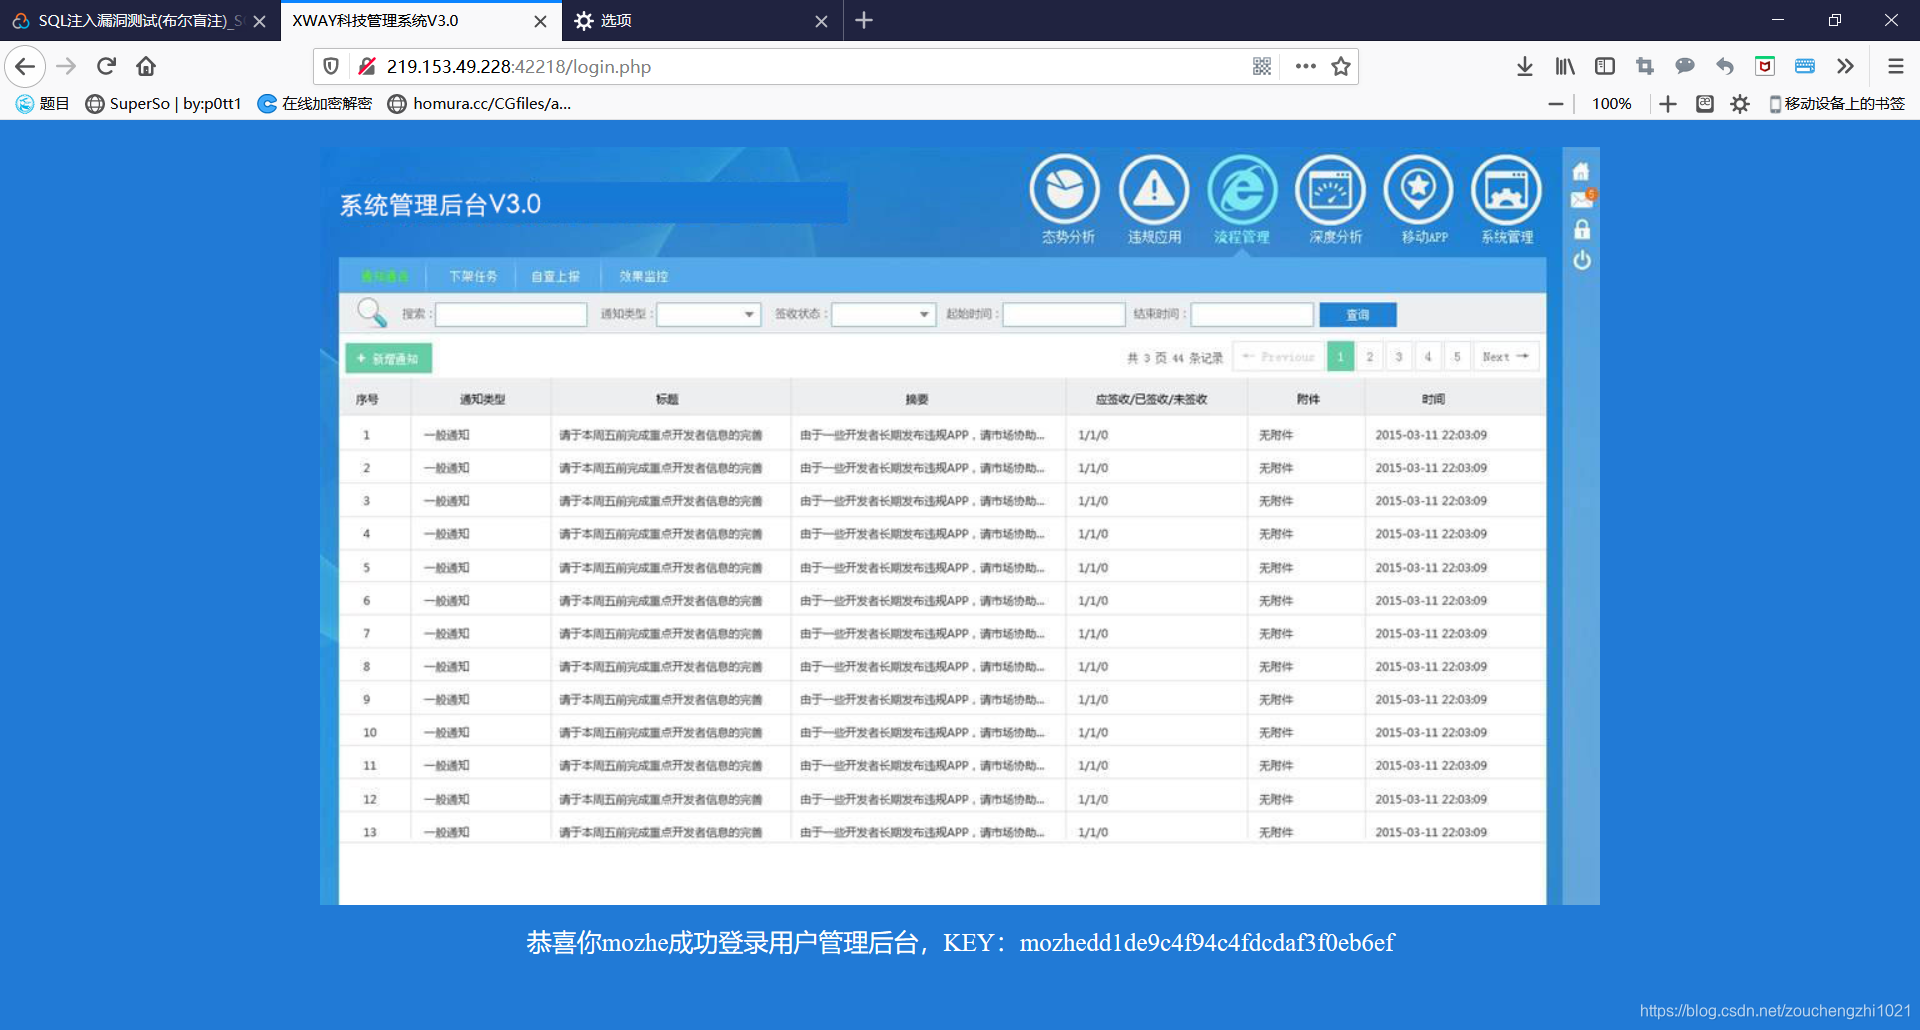Image resolution: width=1920 pixels, height=1030 pixels.
Task: Open 移动设备上的书签 folder
Action: click(1837, 103)
